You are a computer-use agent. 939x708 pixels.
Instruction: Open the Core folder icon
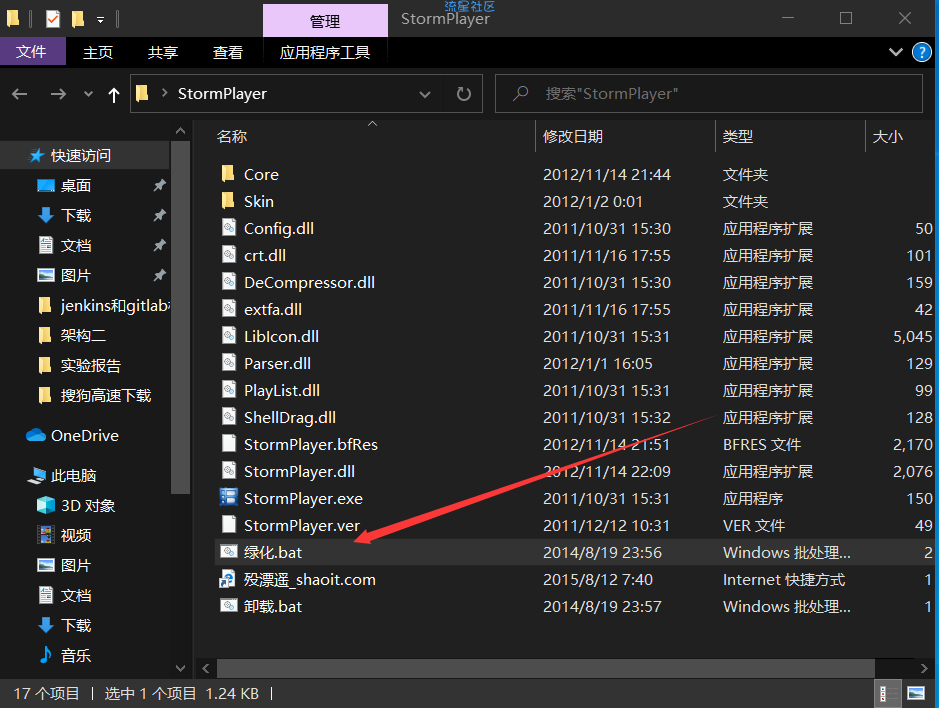228,174
